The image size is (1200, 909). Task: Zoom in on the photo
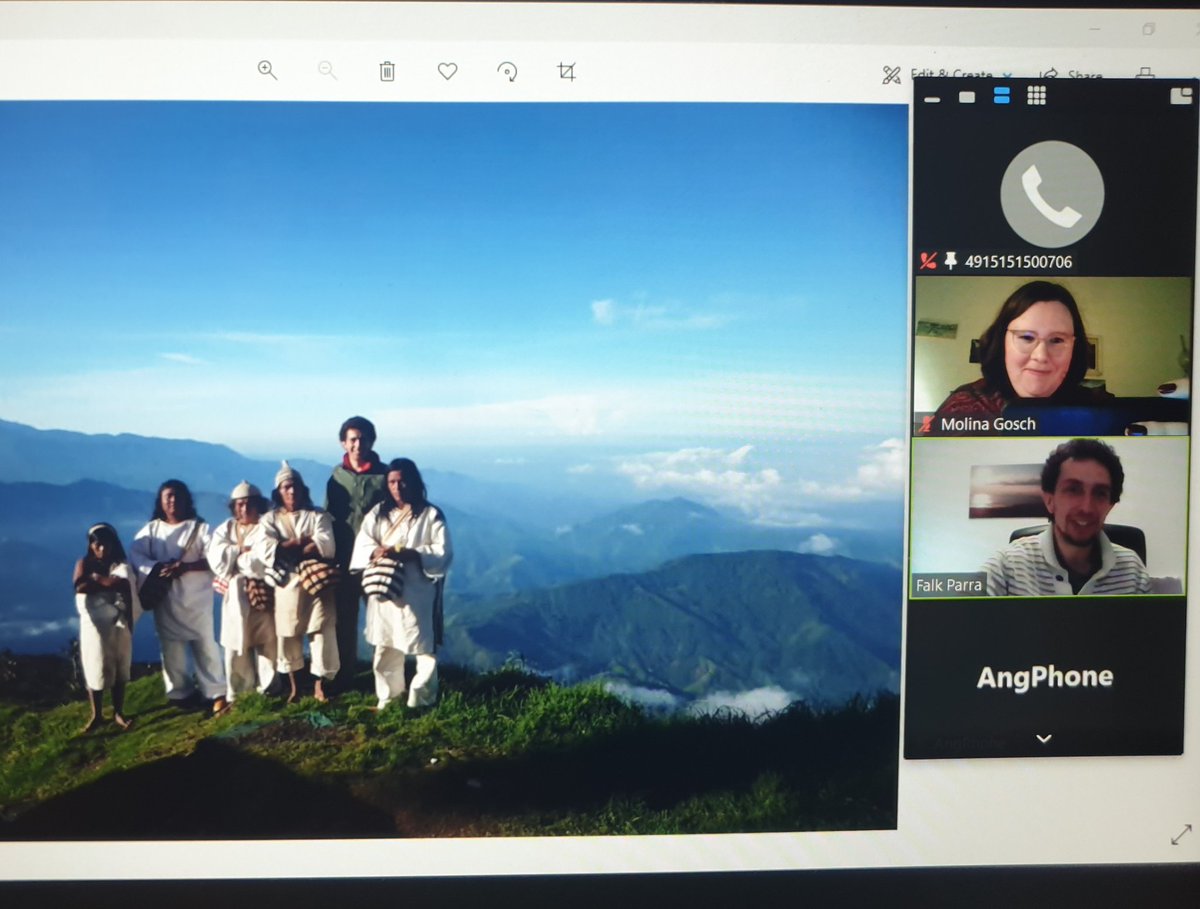pyautogui.click(x=267, y=70)
